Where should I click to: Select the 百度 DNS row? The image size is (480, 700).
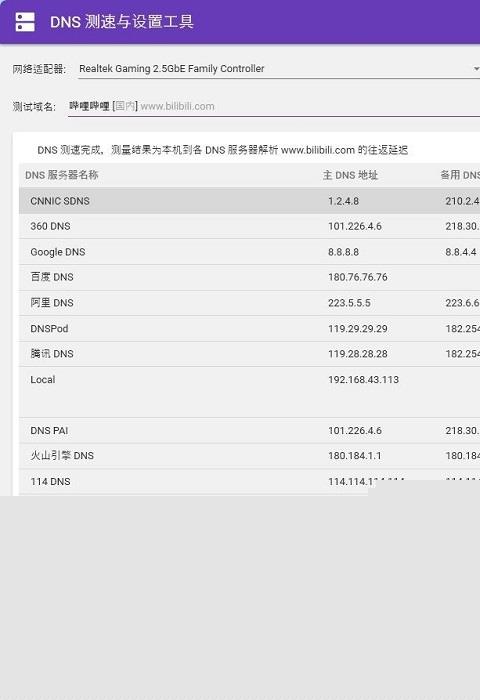249,277
